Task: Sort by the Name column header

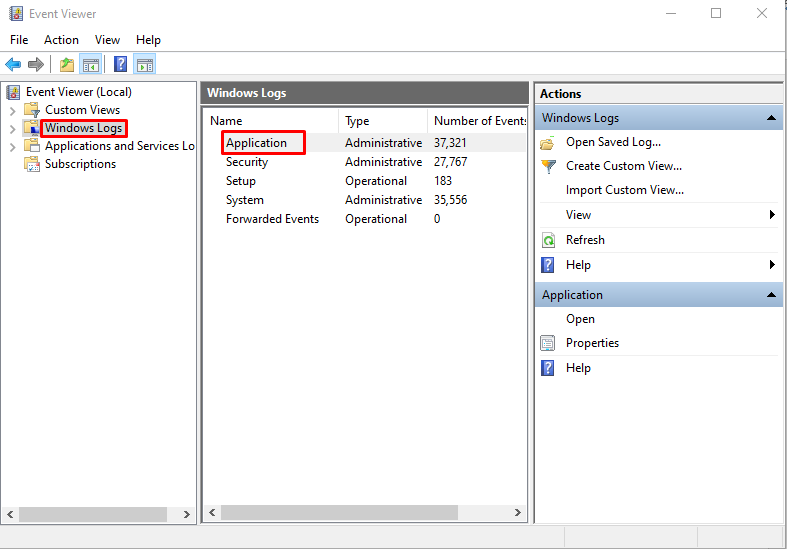Action: coord(271,121)
